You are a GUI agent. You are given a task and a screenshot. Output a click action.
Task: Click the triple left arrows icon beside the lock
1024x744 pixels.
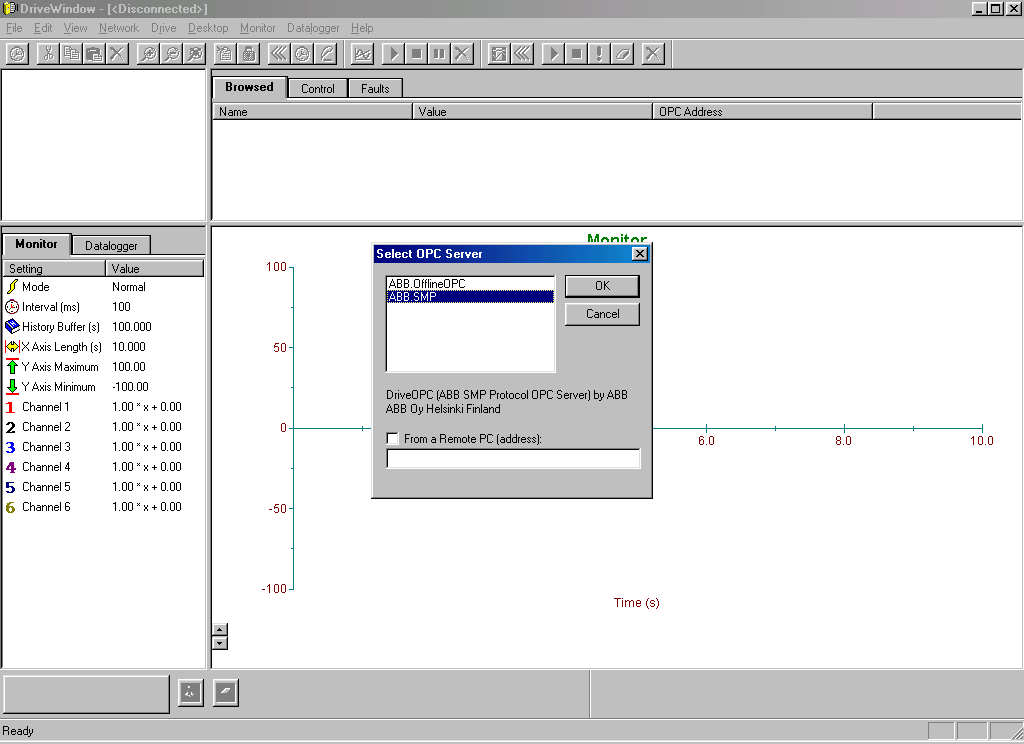279,54
